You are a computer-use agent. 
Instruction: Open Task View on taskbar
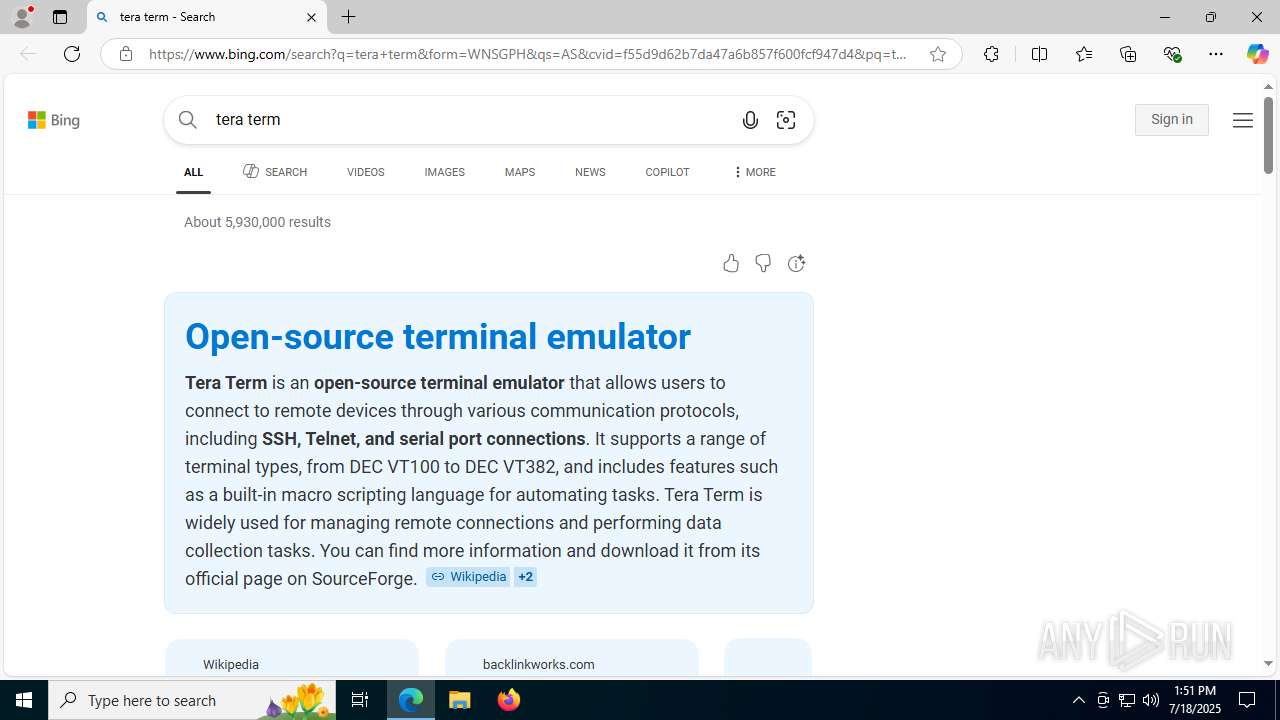click(360, 700)
